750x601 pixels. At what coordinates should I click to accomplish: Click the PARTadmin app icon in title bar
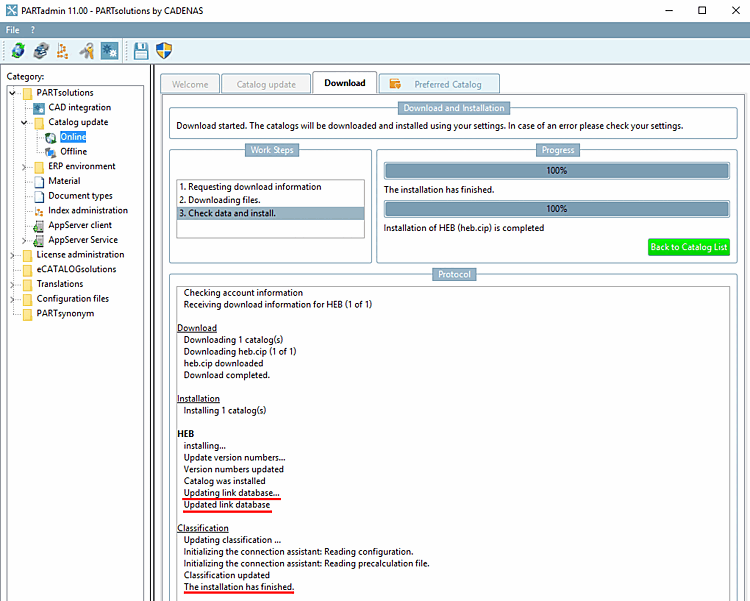point(11,10)
